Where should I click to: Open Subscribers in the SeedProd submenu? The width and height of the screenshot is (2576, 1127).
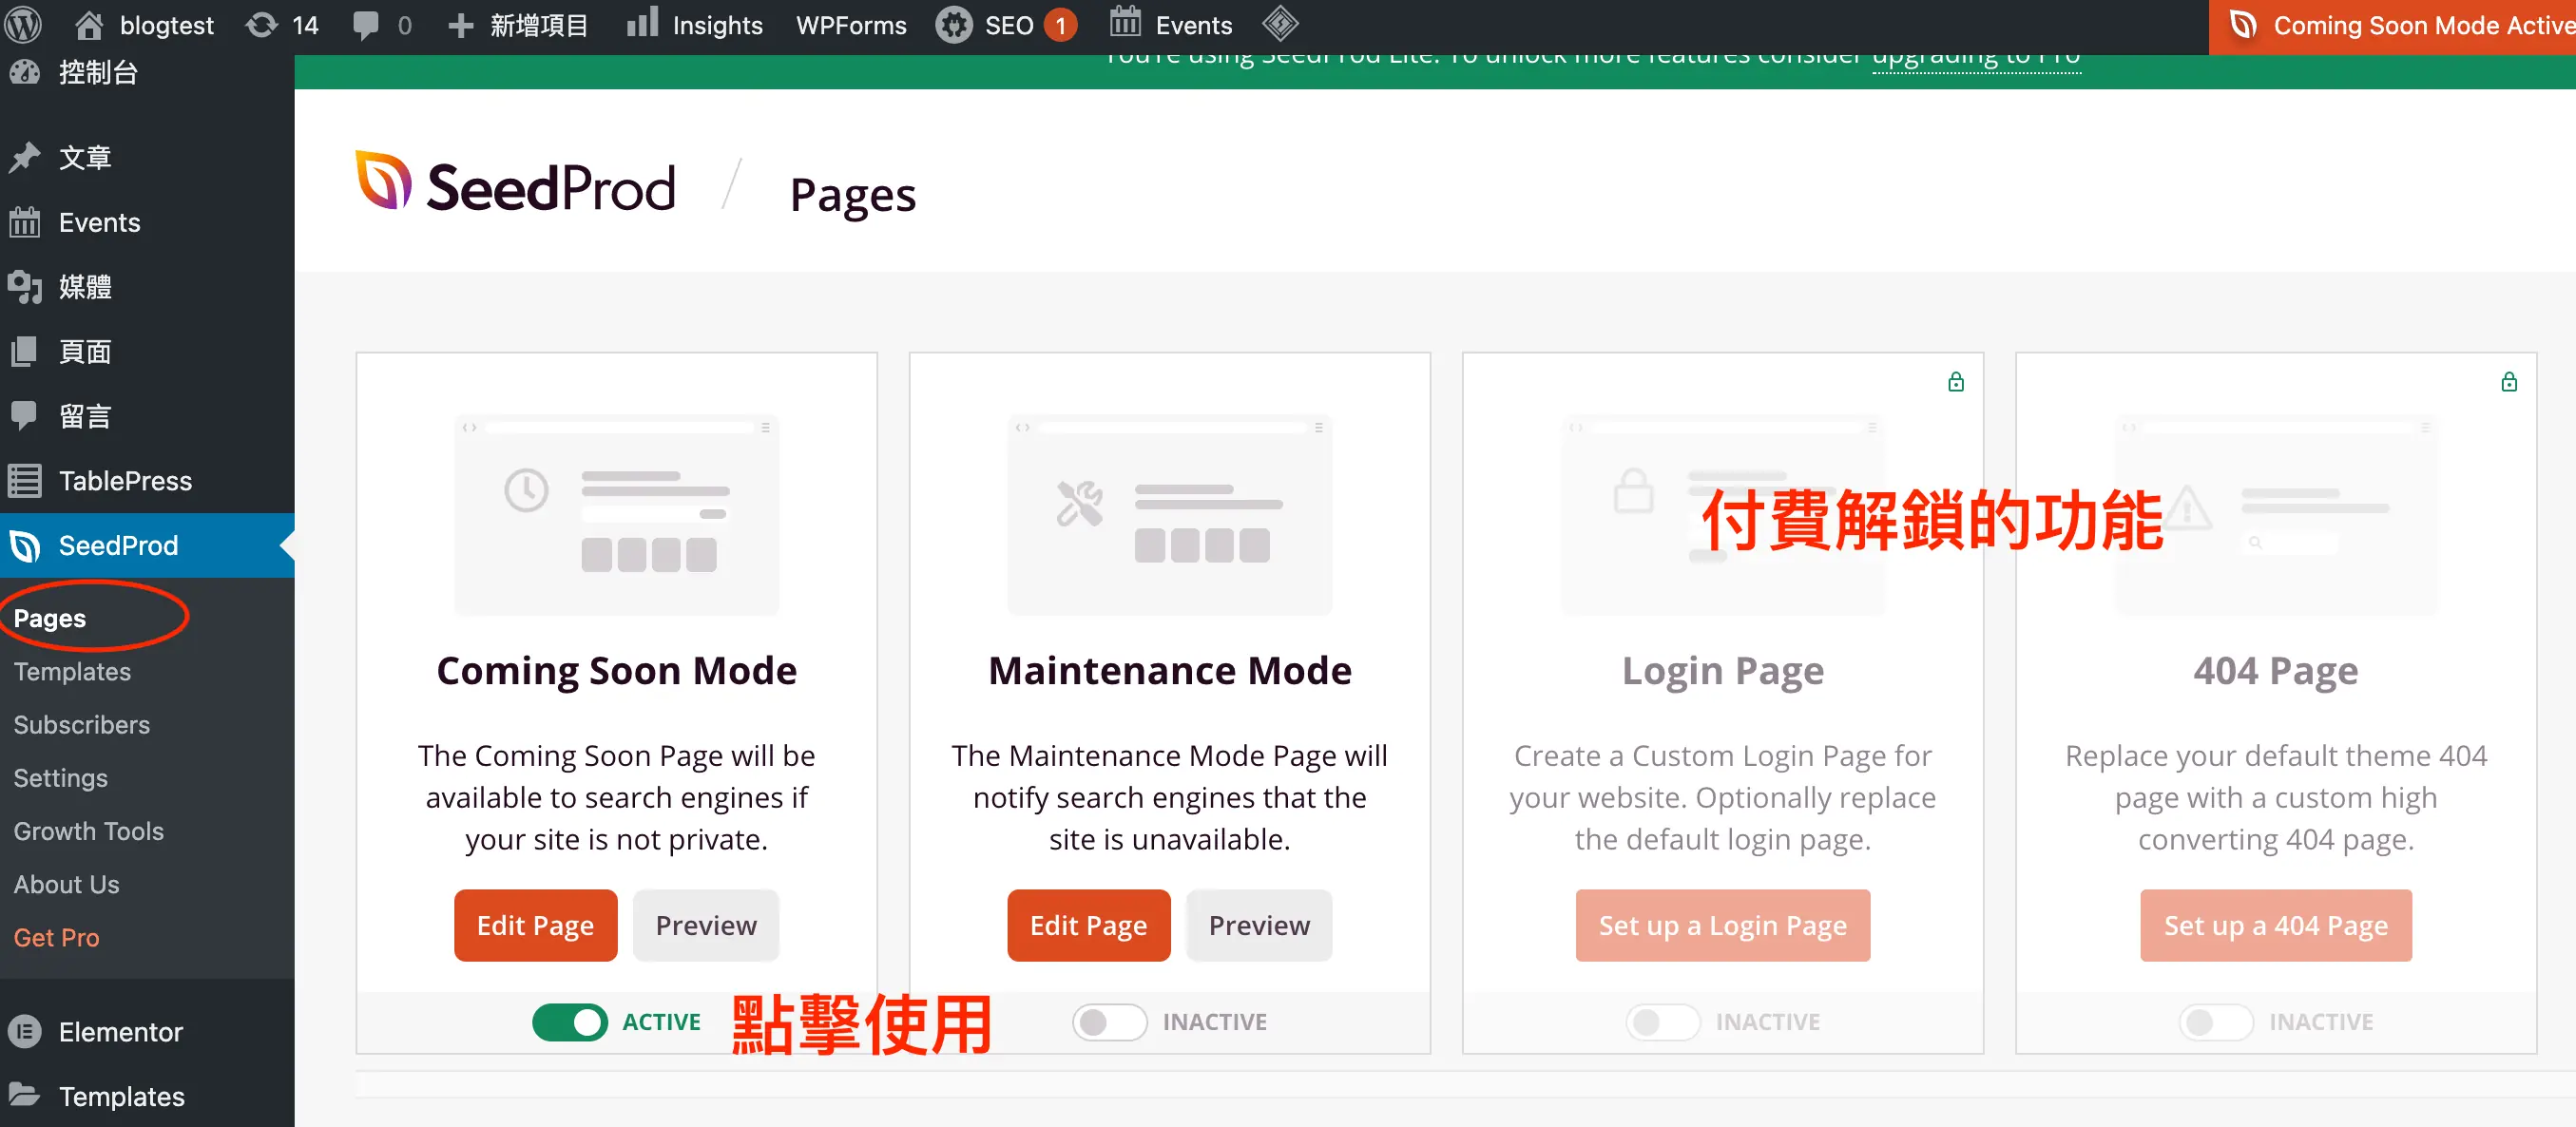(82, 725)
